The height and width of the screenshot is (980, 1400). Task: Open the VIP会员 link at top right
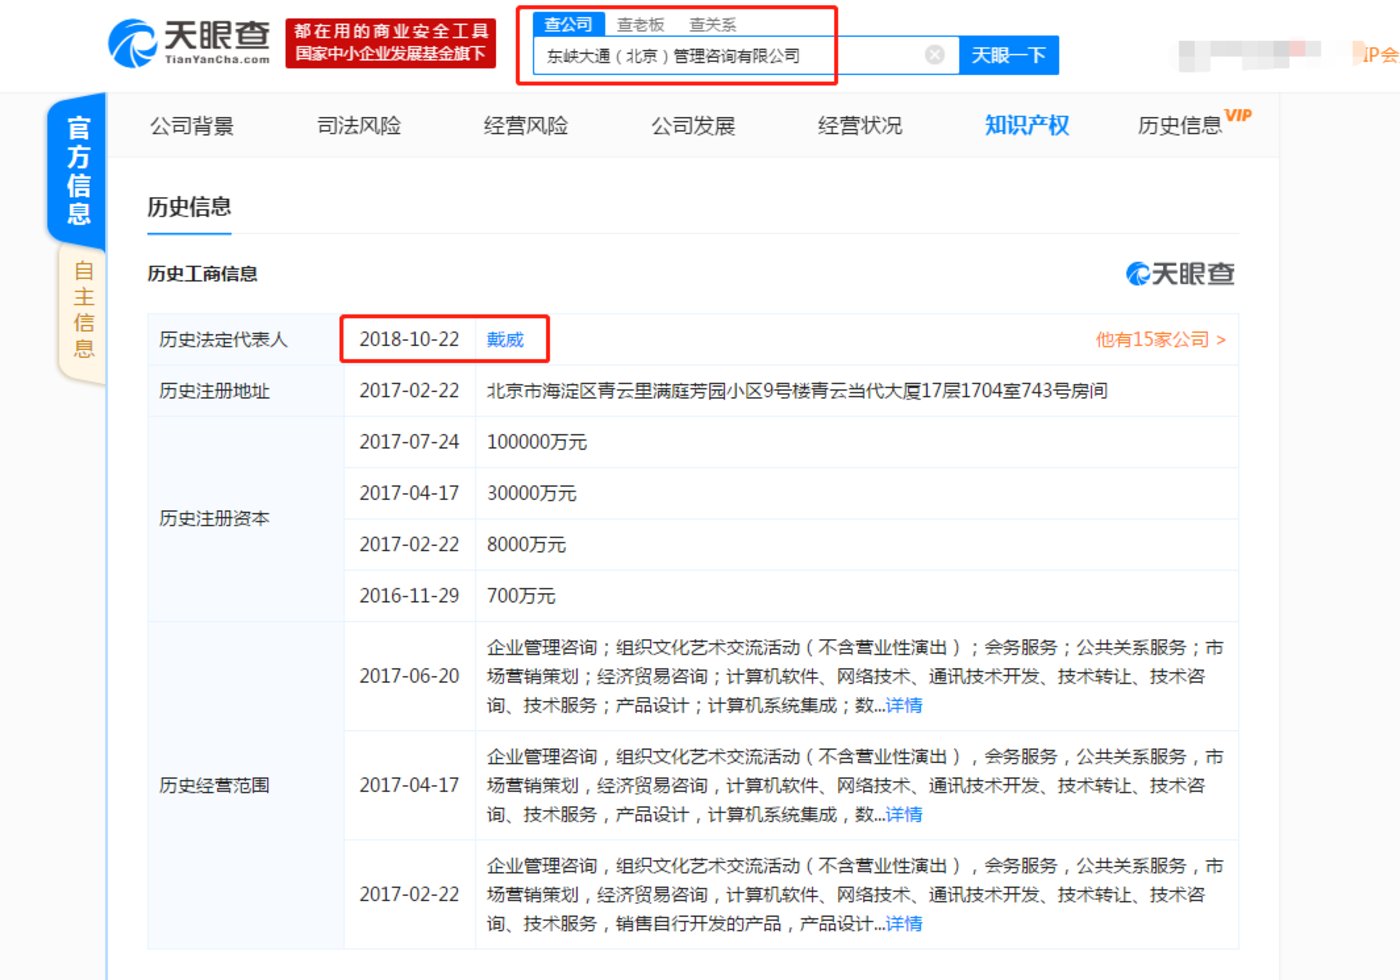tap(1378, 54)
